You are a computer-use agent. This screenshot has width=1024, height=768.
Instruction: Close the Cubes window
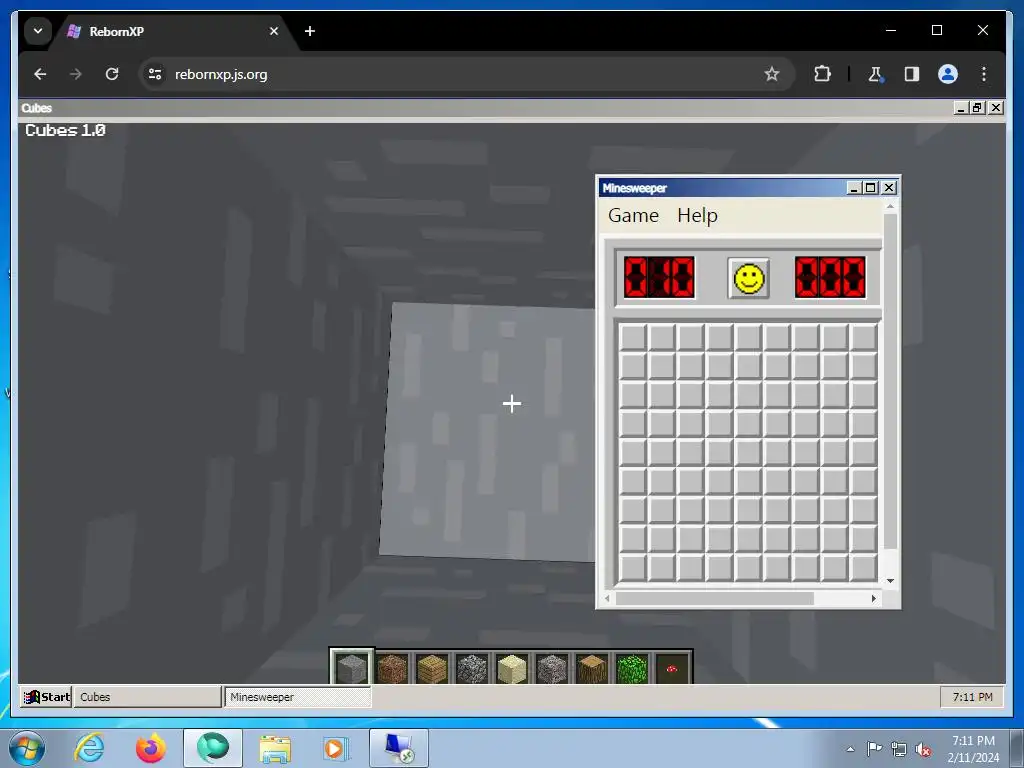(996, 108)
